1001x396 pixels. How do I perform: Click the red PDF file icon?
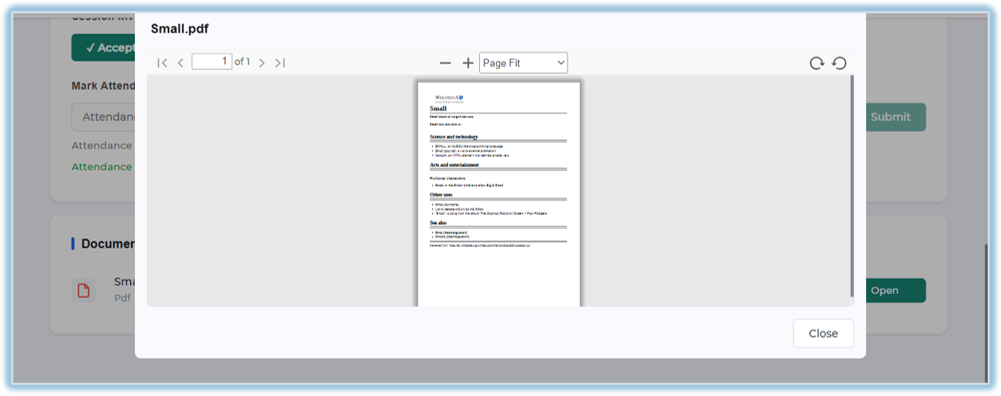[83, 291]
